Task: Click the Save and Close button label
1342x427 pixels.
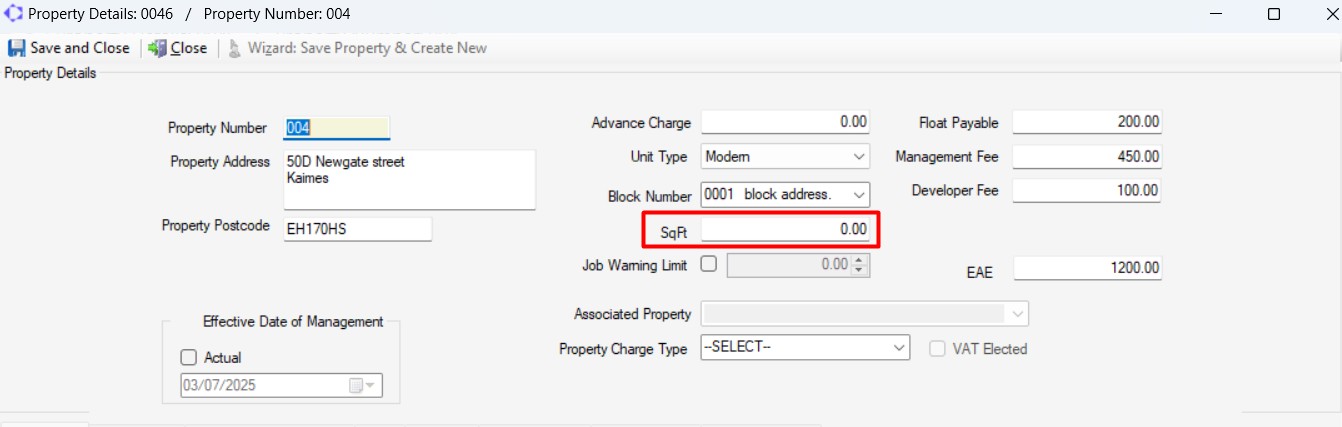Action: 80,48
